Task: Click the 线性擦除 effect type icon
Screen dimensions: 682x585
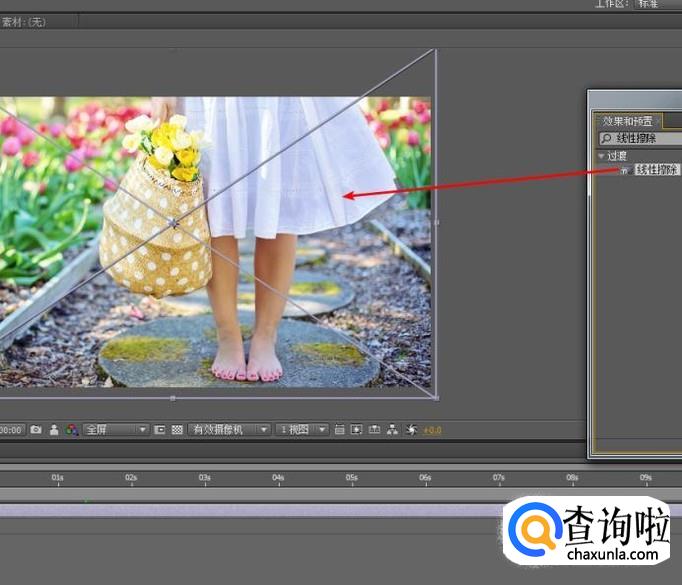Action: pos(625,170)
